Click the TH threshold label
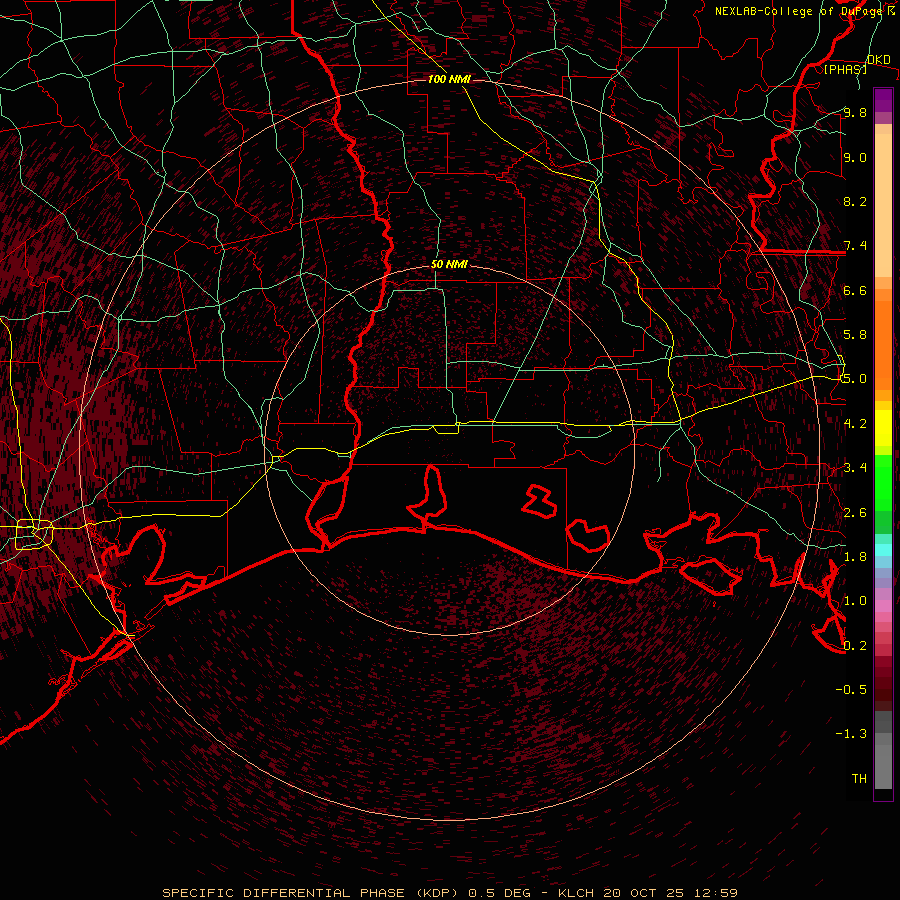Image resolution: width=900 pixels, height=900 pixels. (859, 779)
